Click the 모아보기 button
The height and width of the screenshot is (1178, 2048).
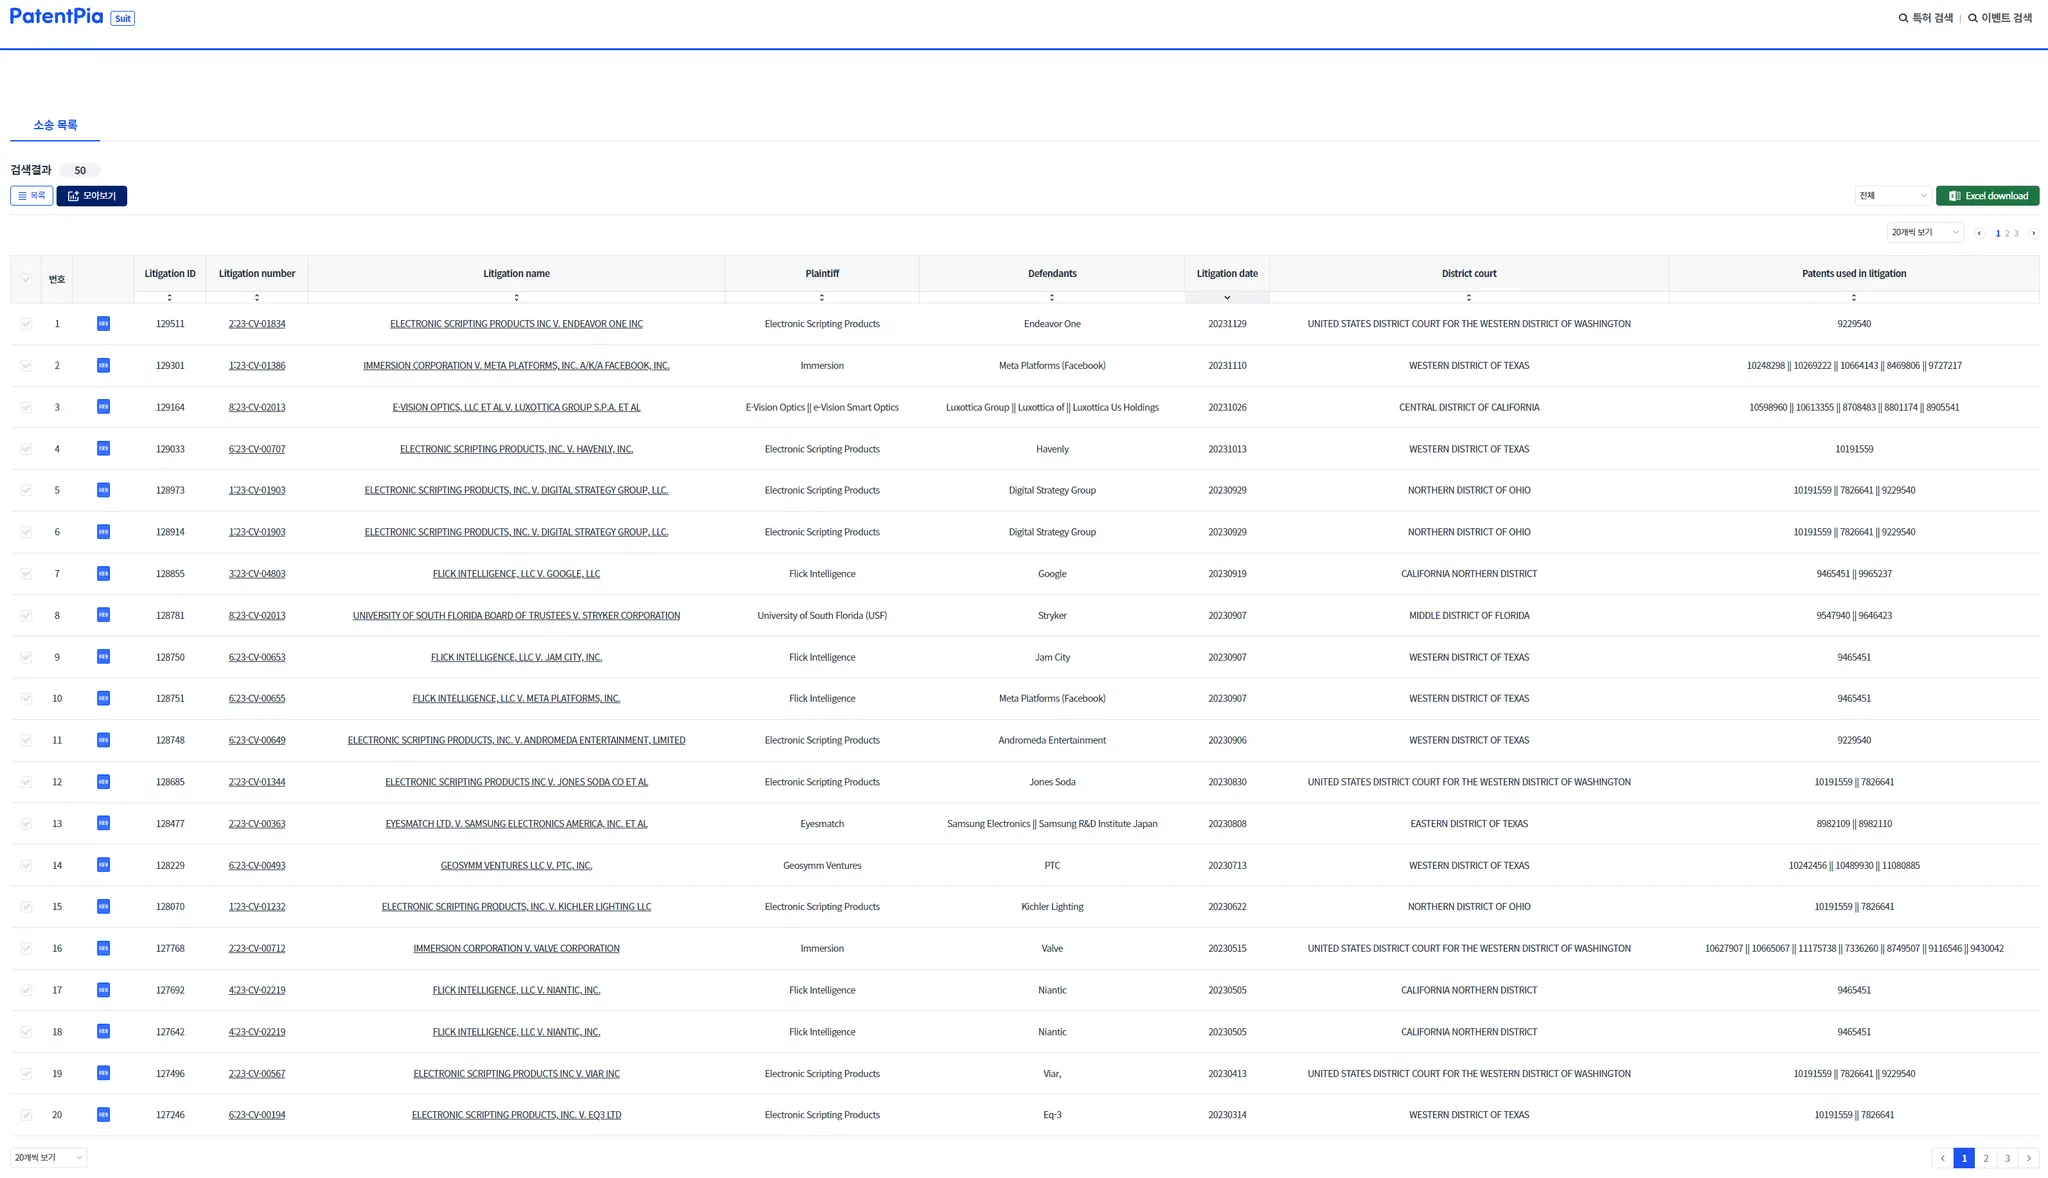(92, 196)
